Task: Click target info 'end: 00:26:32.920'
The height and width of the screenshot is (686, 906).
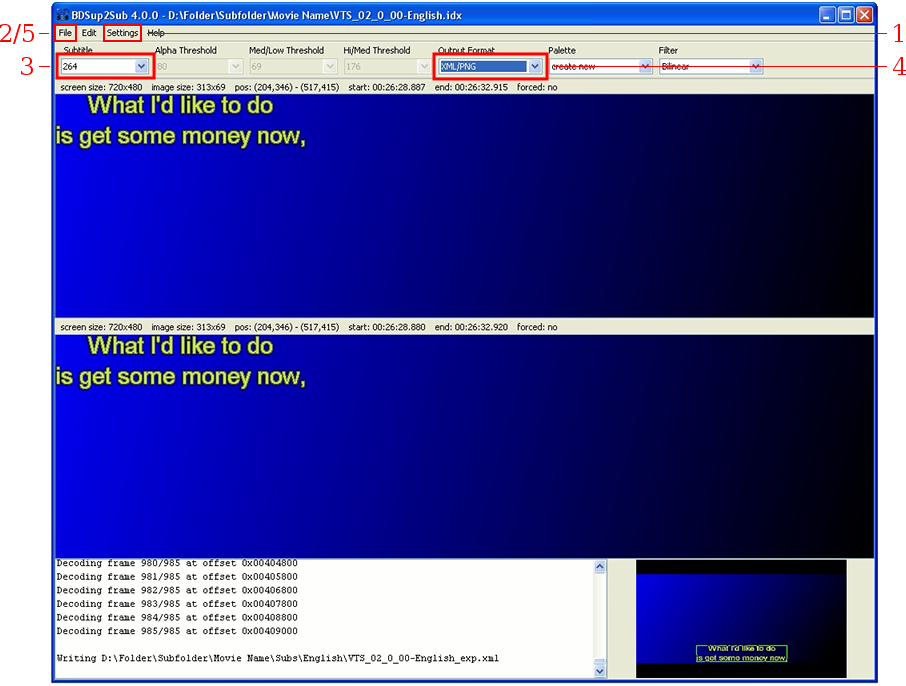Action: (471, 327)
